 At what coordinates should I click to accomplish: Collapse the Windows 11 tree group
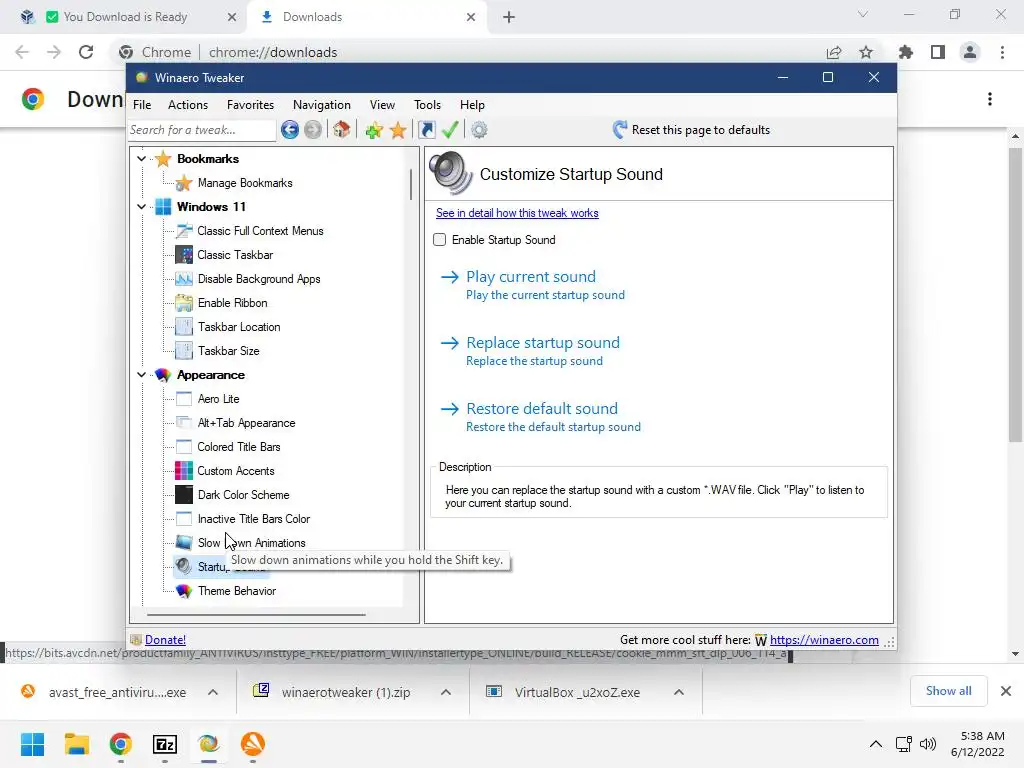[x=141, y=207]
